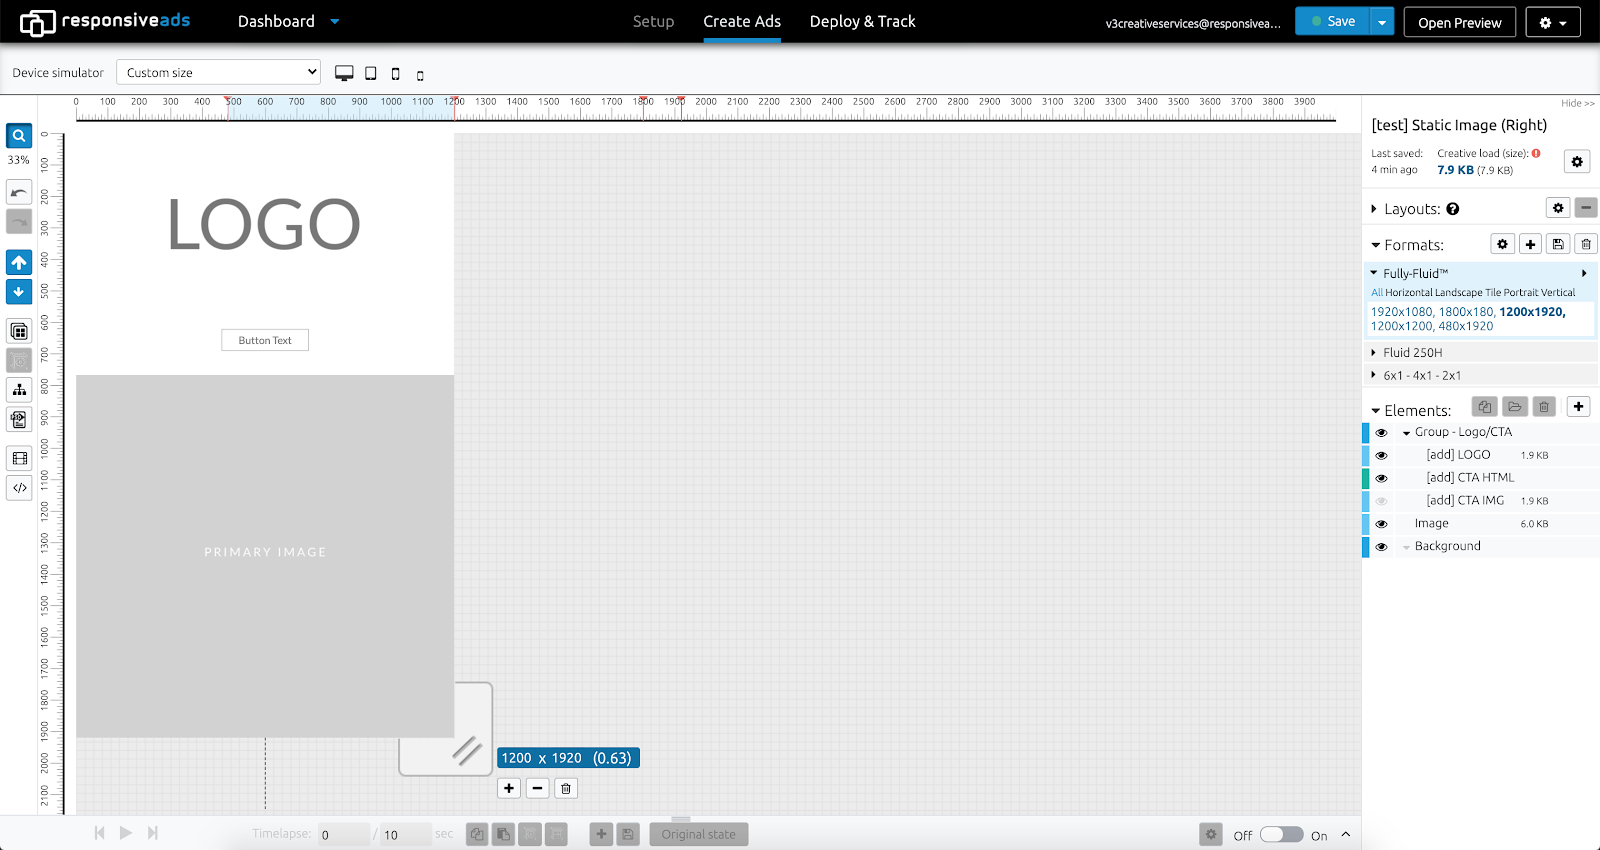Open the Save button dropdown arrow
The width and height of the screenshot is (1600, 850).
pos(1382,21)
